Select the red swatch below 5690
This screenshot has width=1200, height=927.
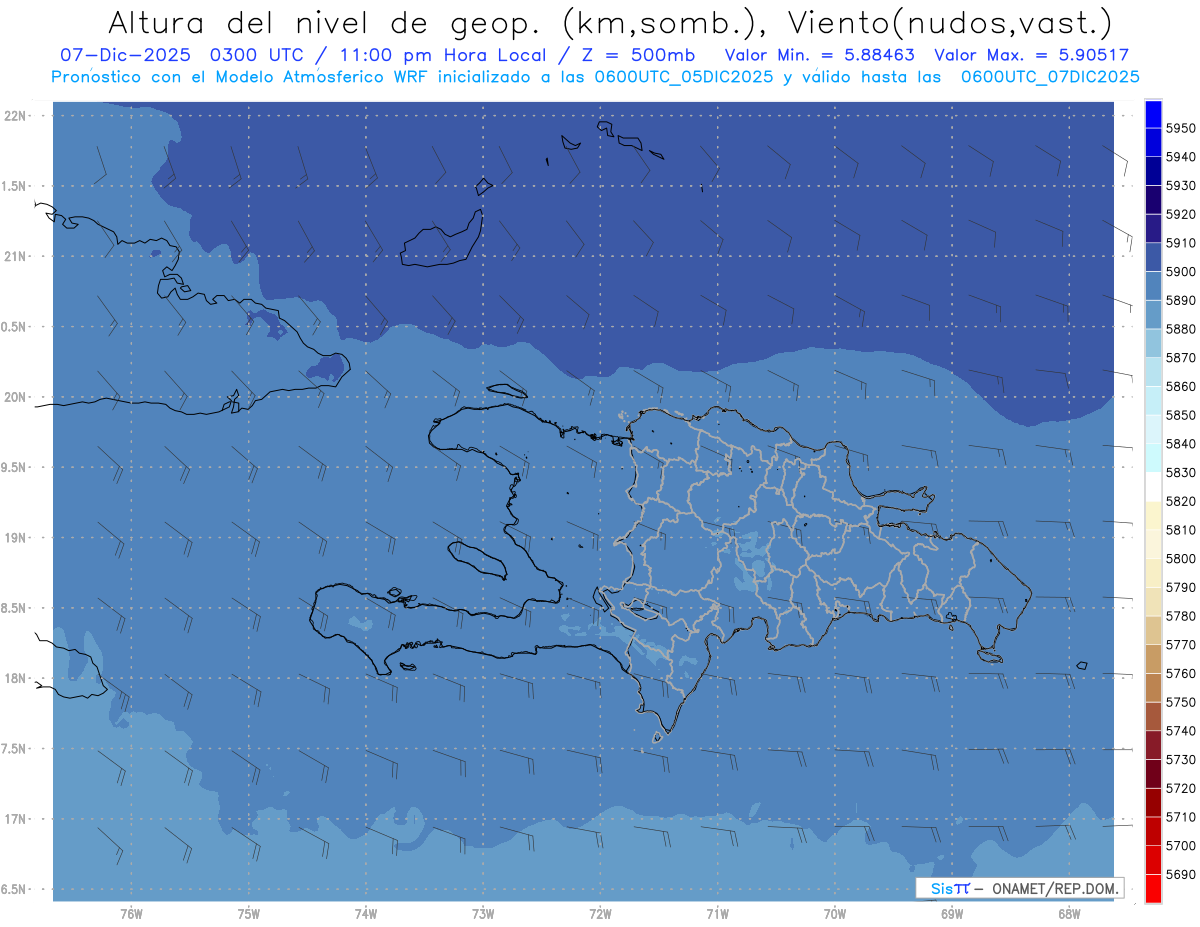[x=1153, y=888]
